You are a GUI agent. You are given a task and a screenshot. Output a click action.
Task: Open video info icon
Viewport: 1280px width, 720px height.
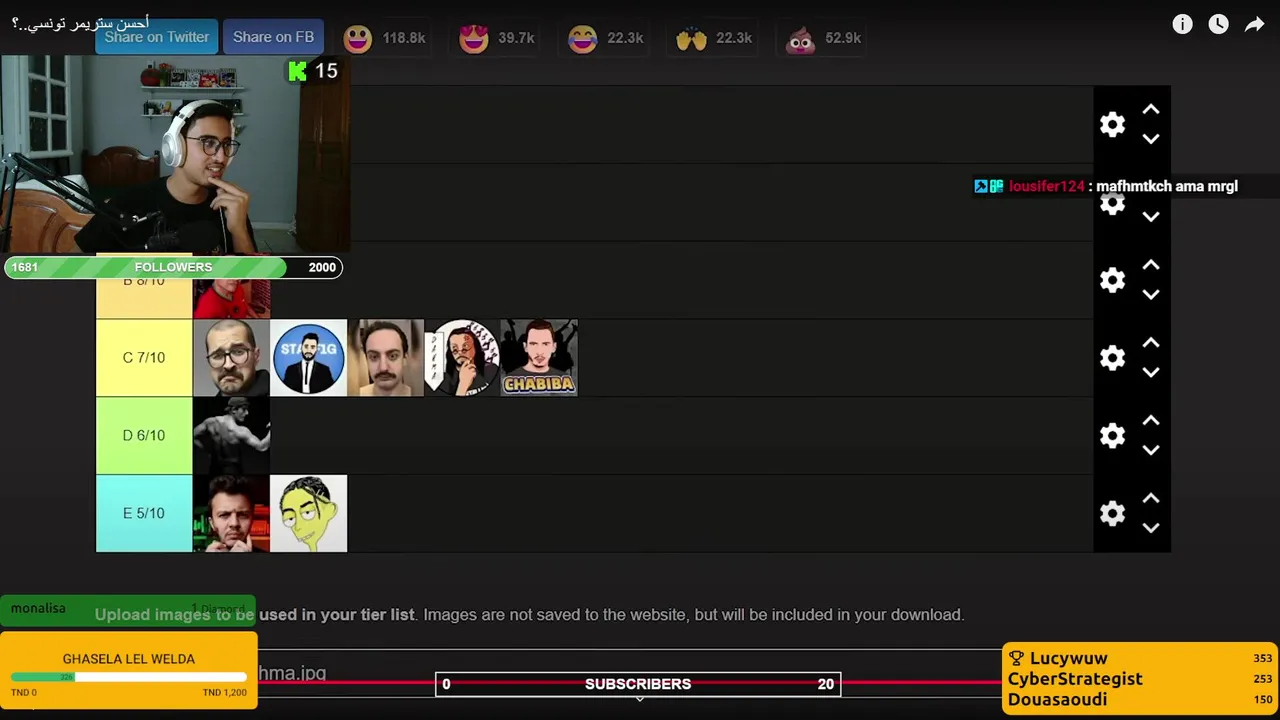pos(1182,24)
